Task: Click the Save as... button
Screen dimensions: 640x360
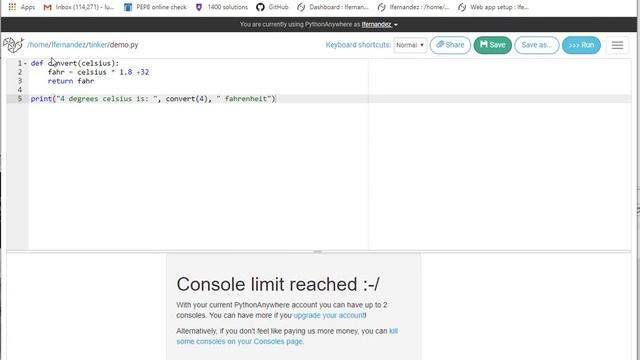Action: [537, 45]
